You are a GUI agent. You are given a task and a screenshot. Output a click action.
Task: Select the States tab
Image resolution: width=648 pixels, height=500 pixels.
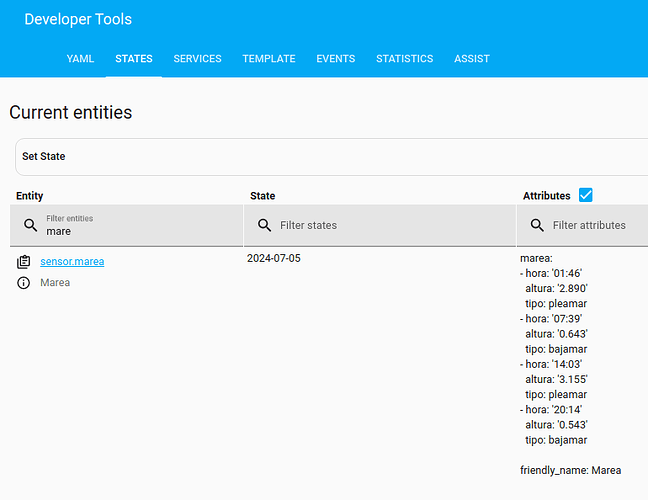134,59
